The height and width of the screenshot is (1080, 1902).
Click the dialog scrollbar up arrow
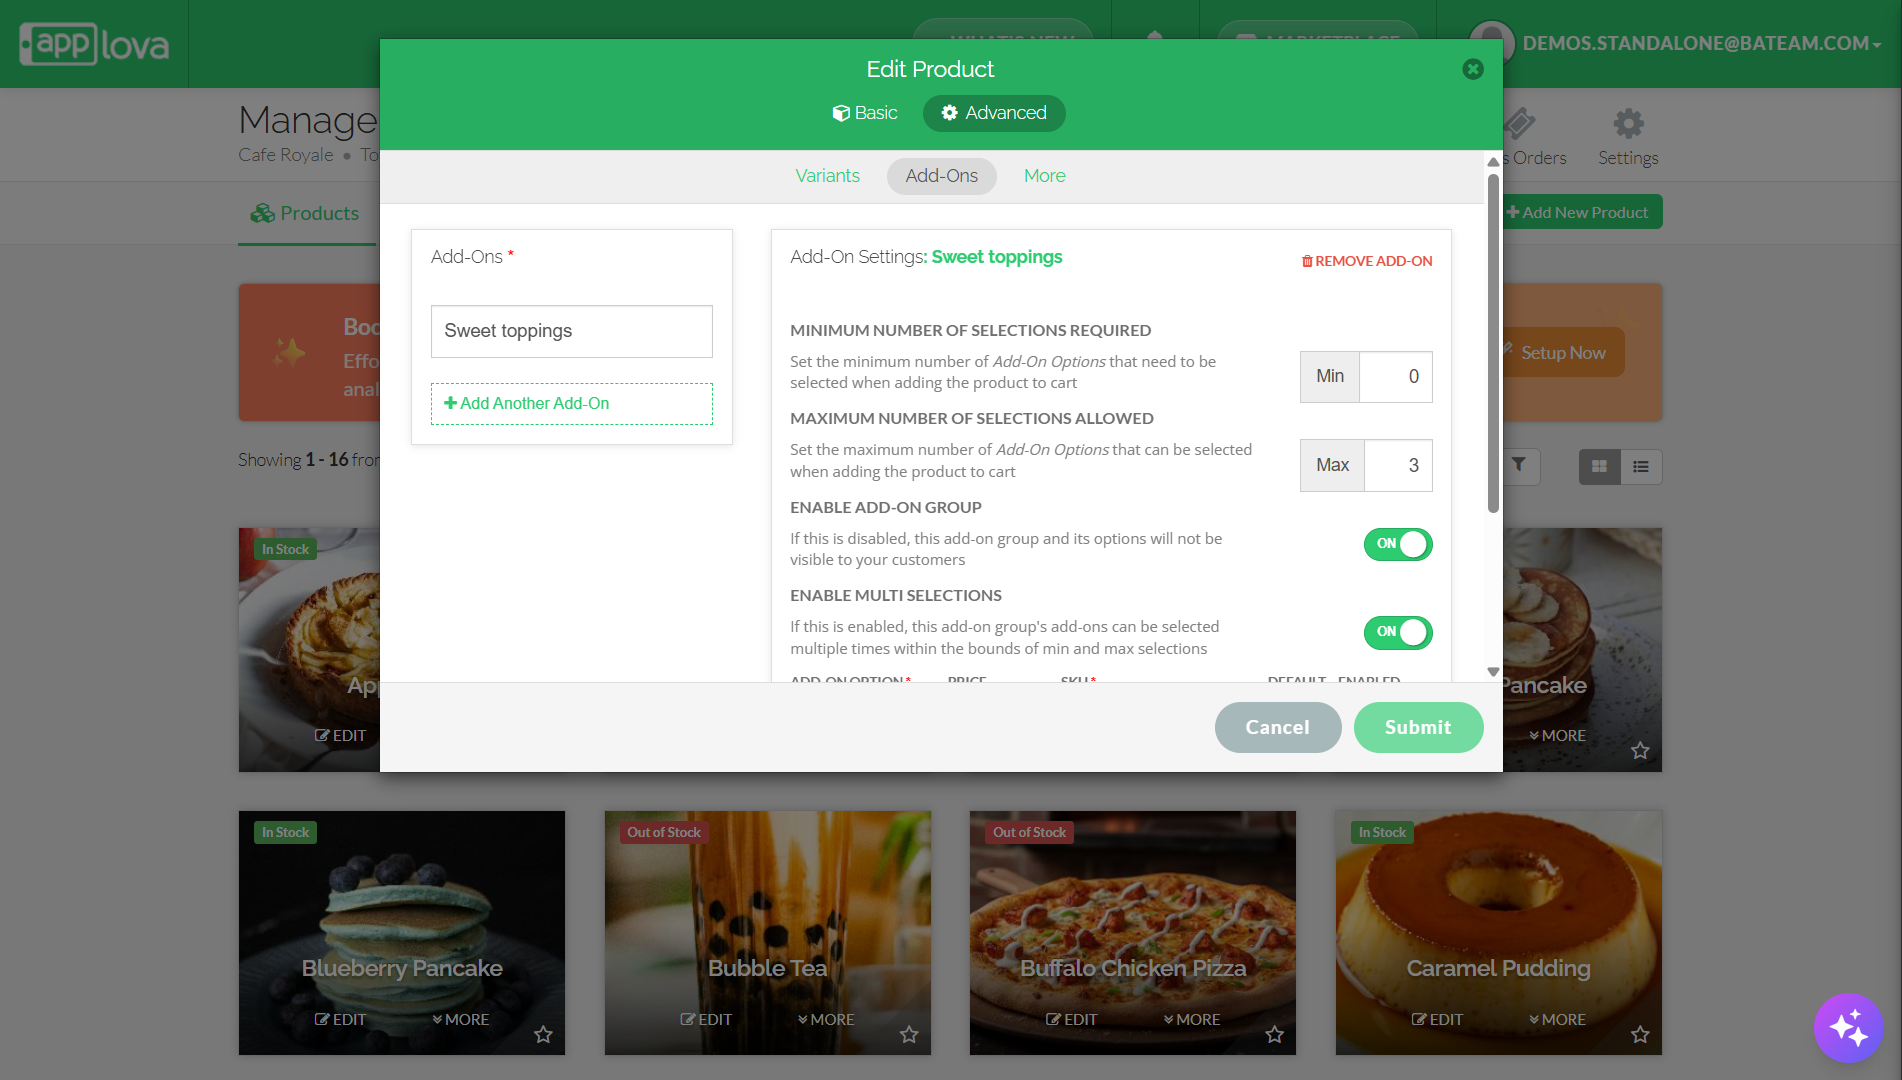1492,162
